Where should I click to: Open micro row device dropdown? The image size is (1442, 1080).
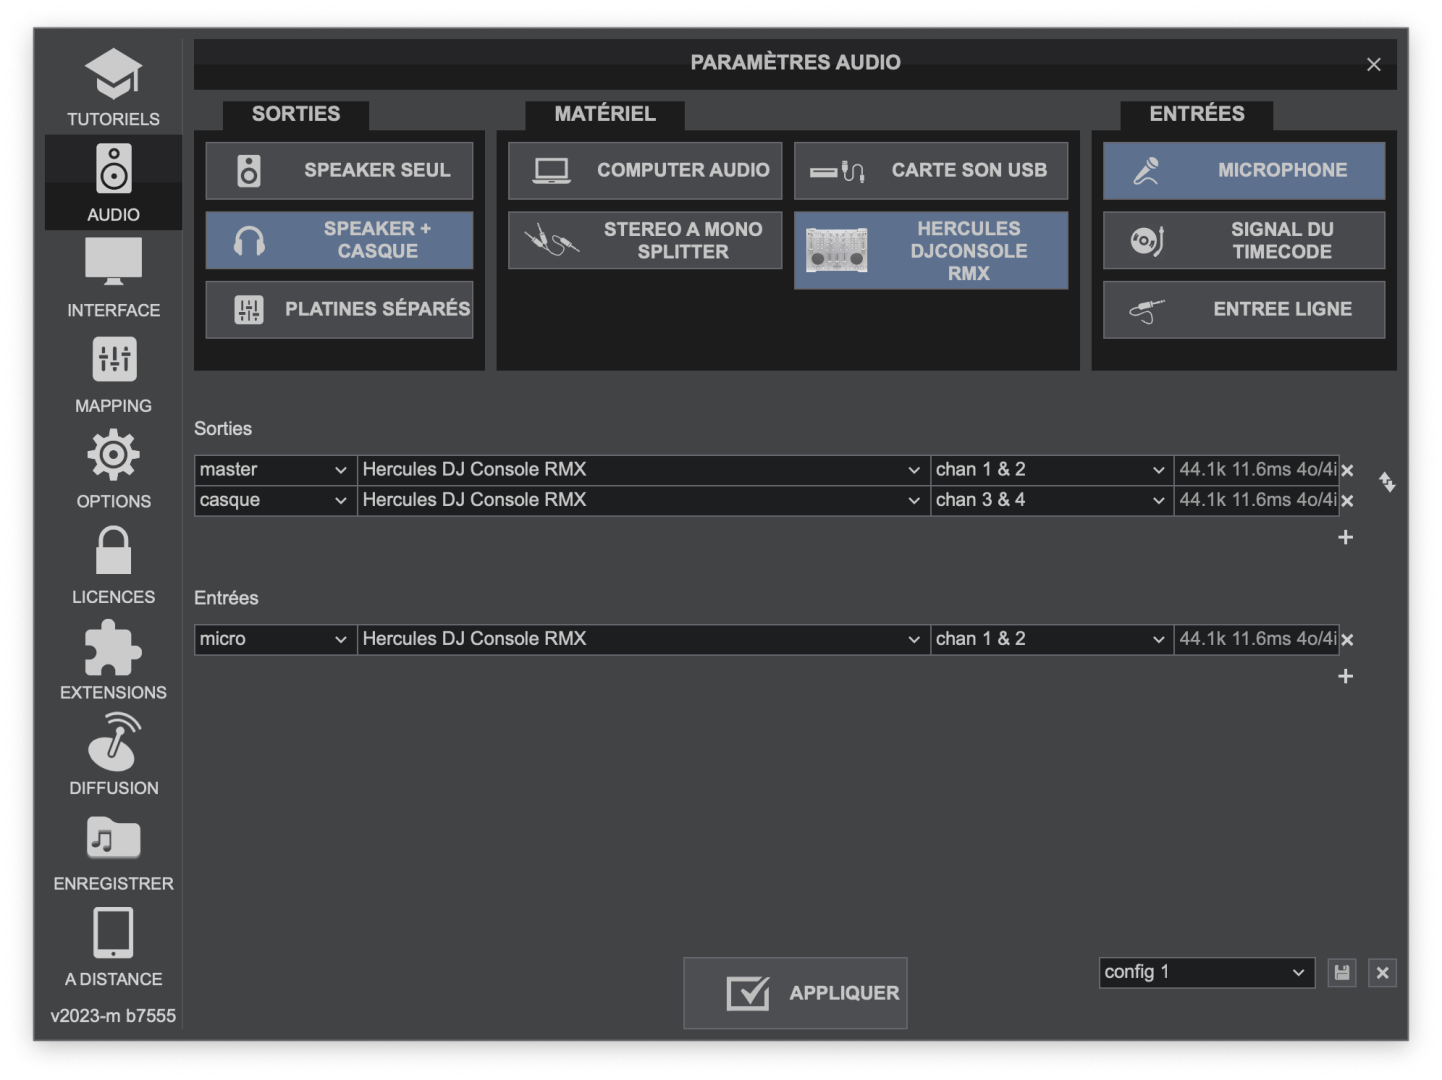[643, 639]
